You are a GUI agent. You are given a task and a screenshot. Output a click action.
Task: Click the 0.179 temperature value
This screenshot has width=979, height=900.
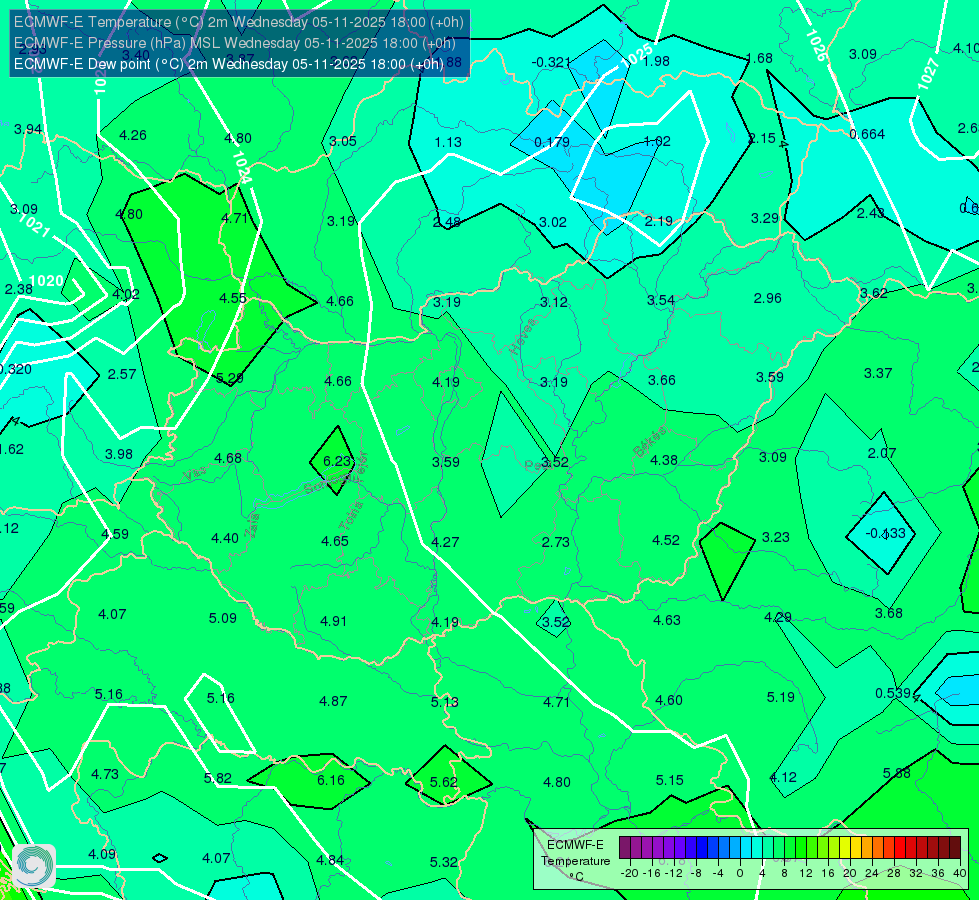click(x=552, y=142)
